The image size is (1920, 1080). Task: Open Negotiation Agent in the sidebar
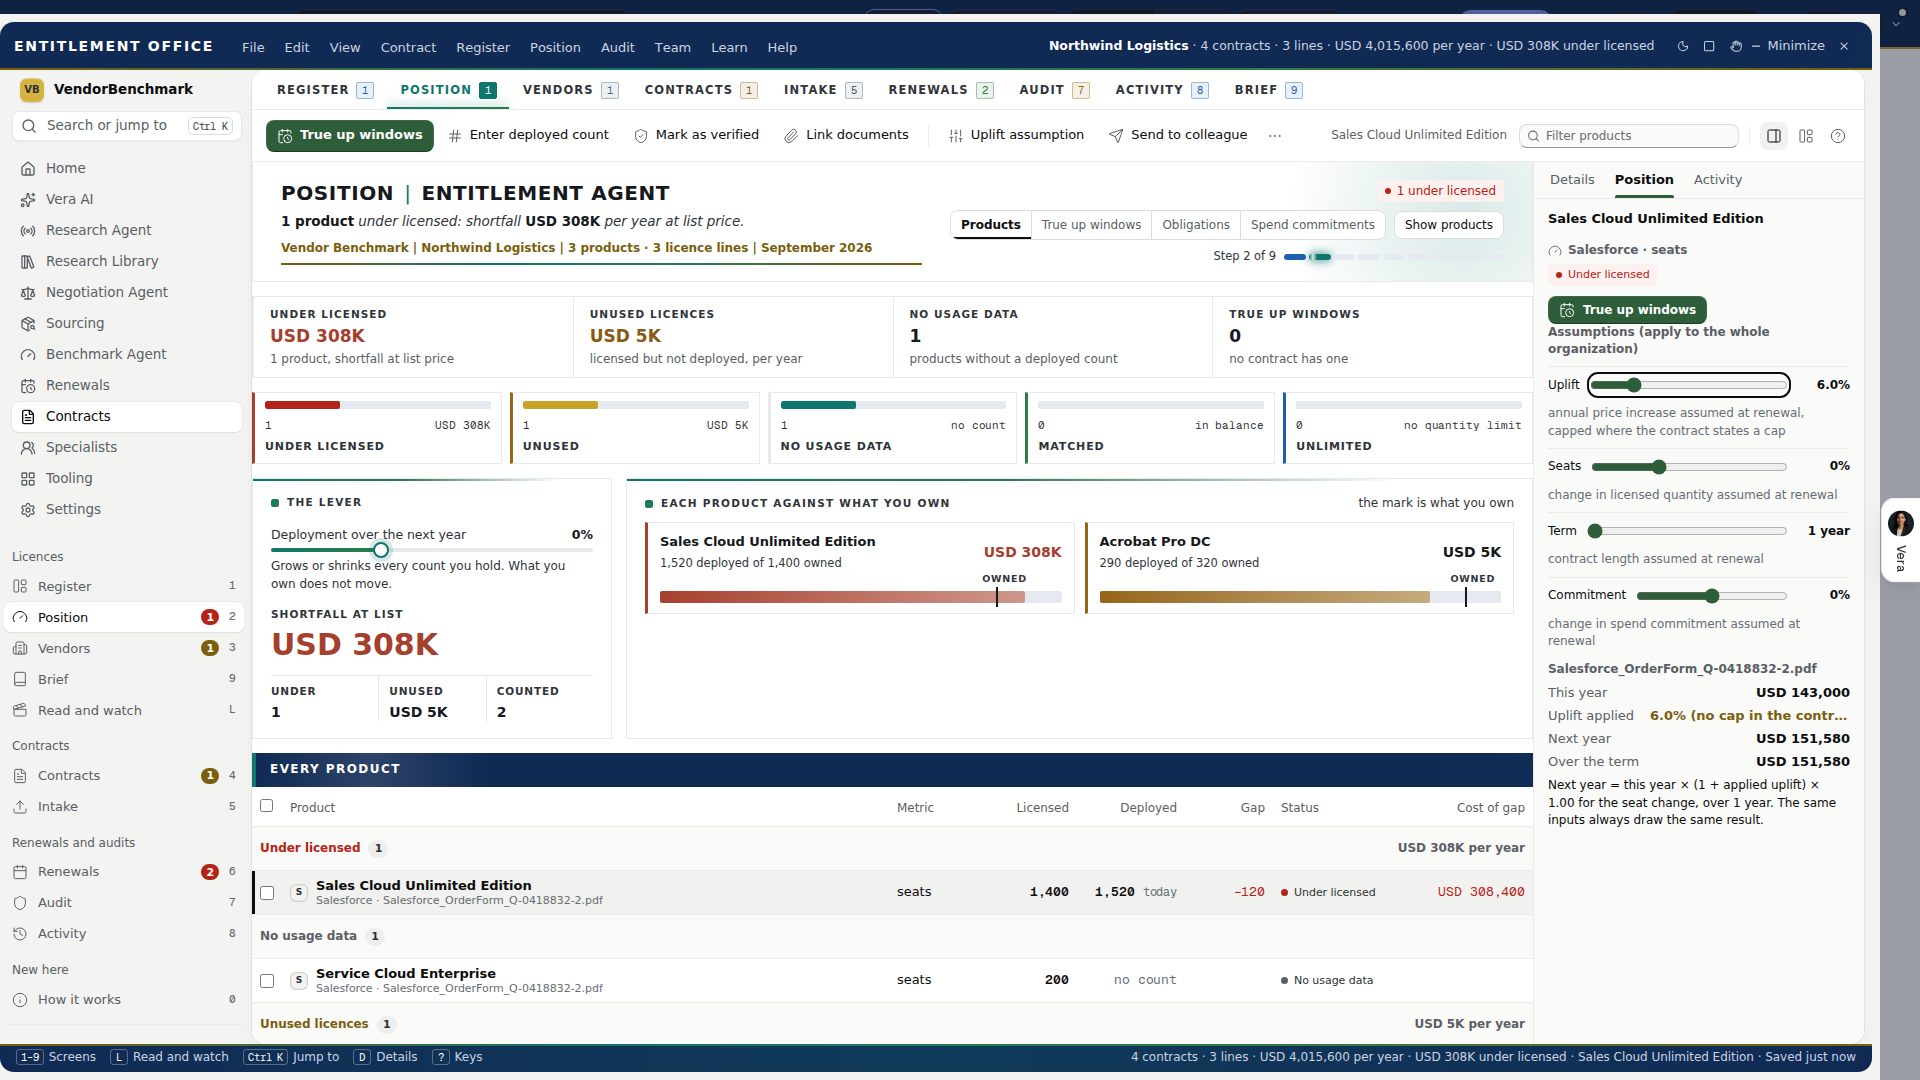127,292
